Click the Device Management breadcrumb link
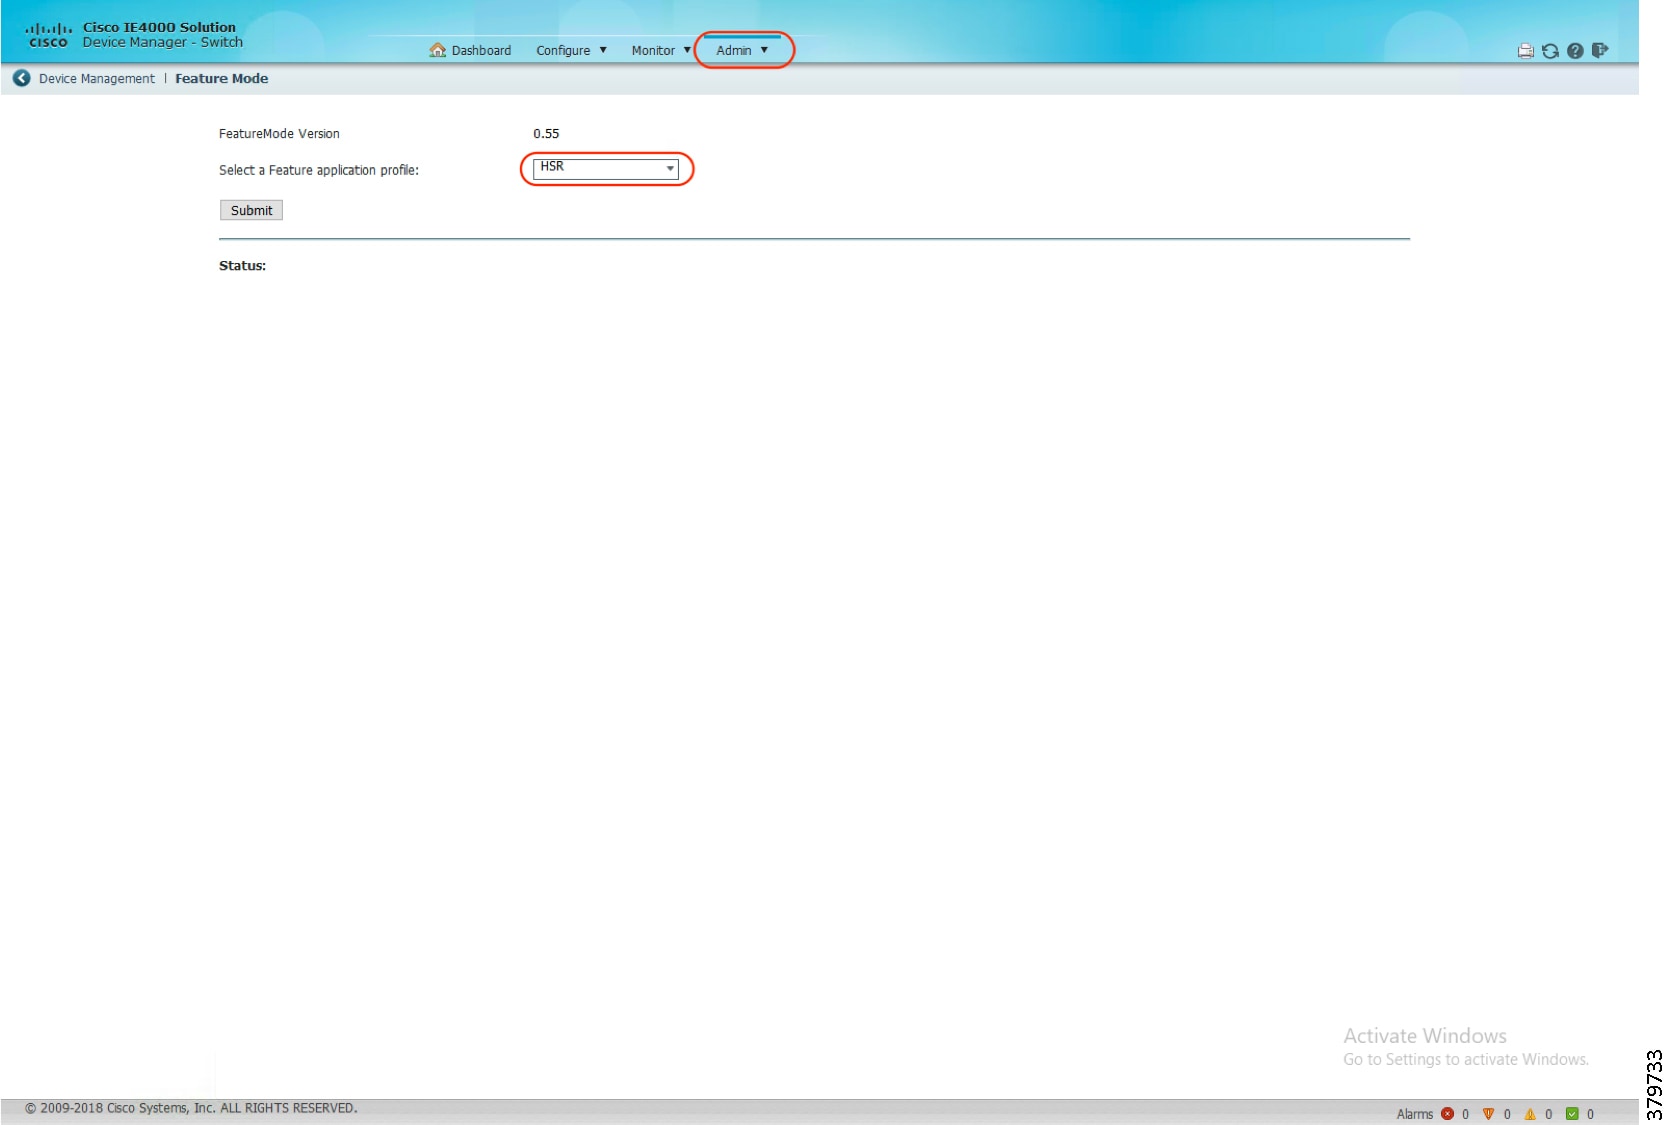 point(97,79)
